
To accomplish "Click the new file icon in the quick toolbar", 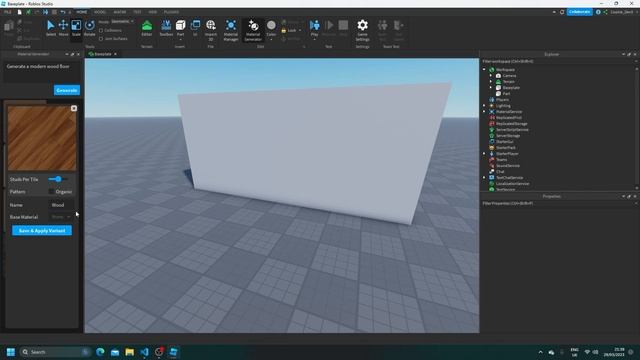I will click(19, 12).
